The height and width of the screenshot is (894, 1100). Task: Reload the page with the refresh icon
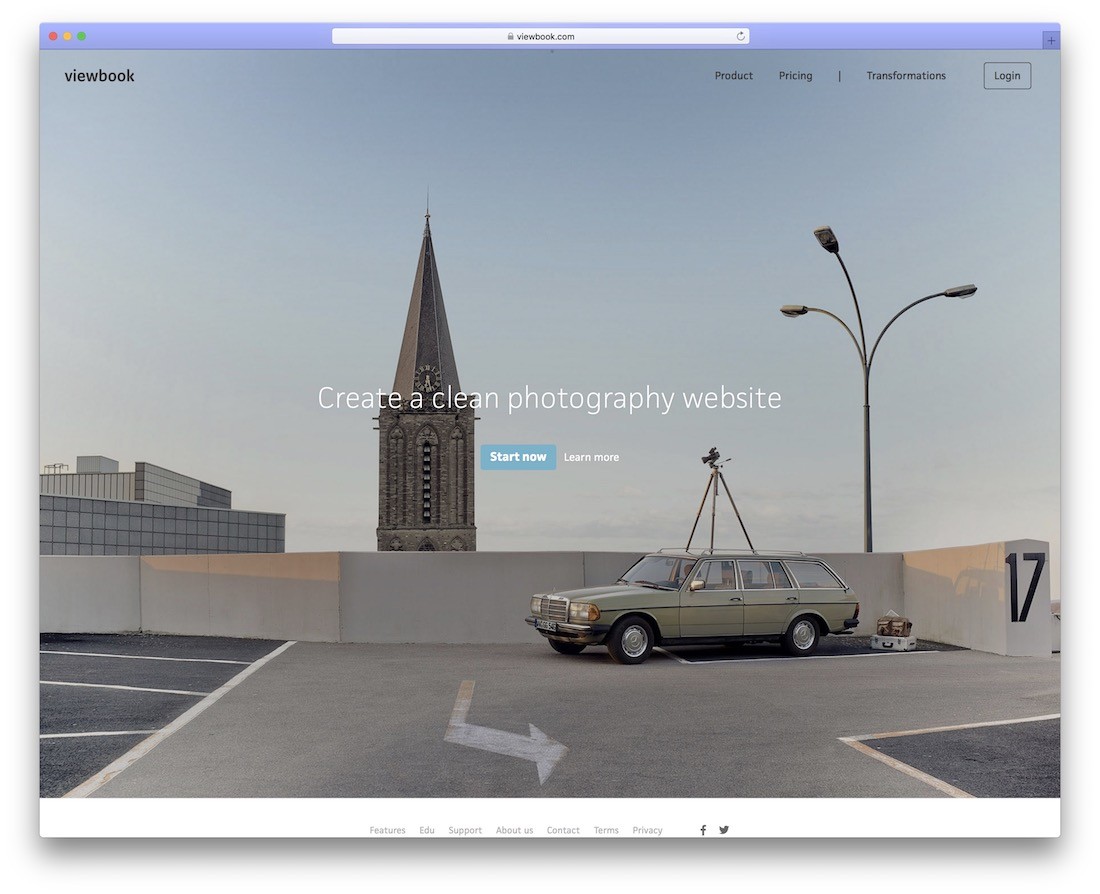[740, 36]
